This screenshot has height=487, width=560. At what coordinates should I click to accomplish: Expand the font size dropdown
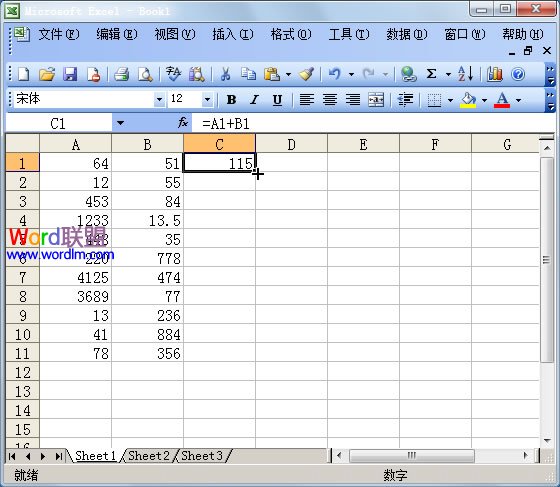click(x=207, y=99)
